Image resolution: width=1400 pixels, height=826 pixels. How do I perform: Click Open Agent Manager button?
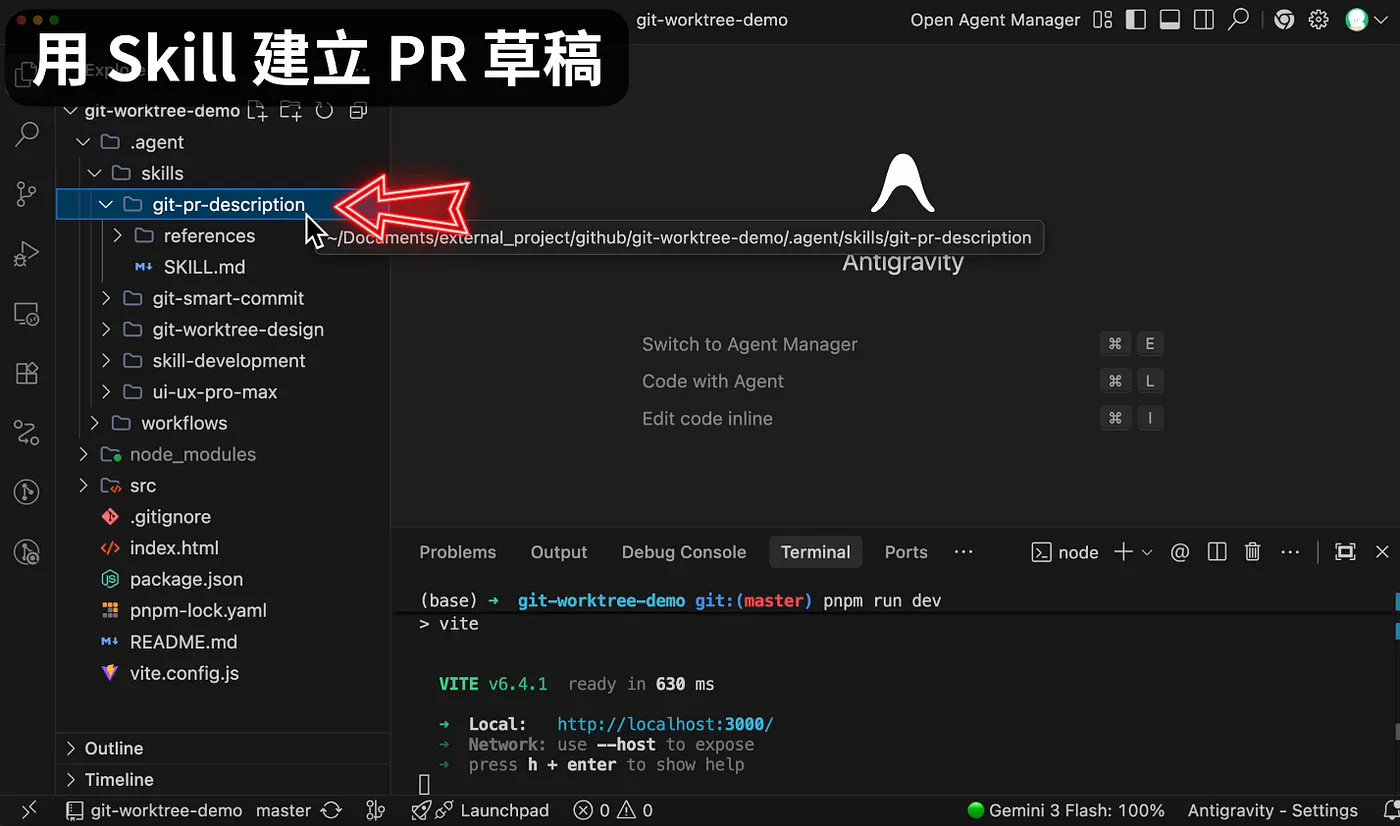[995, 20]
